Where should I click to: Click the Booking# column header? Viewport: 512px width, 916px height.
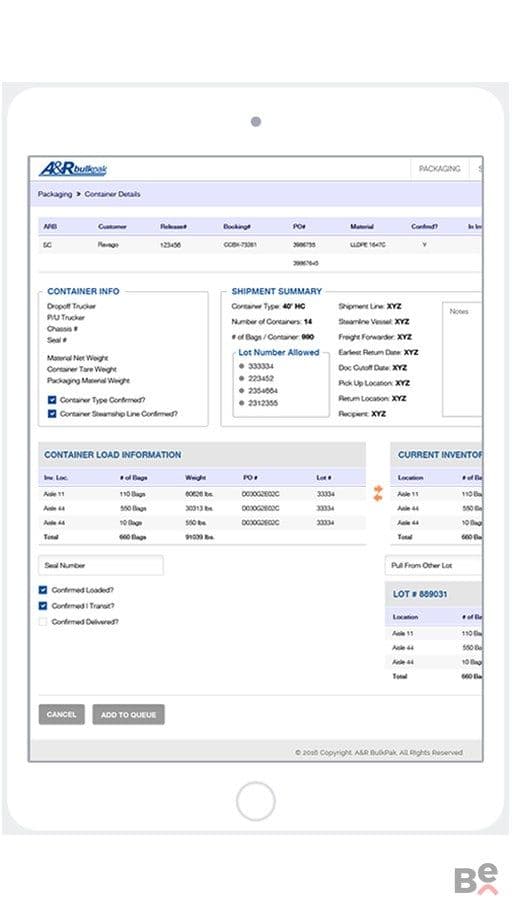click(237, 227)
